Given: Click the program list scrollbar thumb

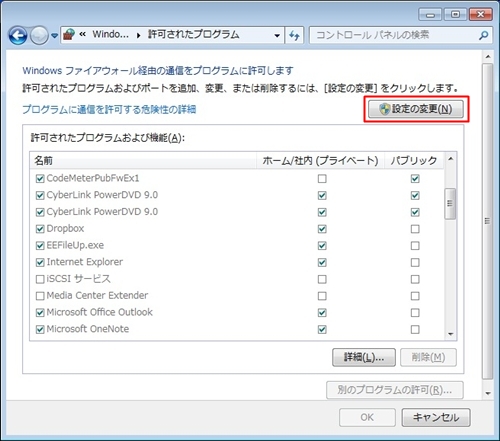Looking at the screenshot, I should click(x=450, y=204).
